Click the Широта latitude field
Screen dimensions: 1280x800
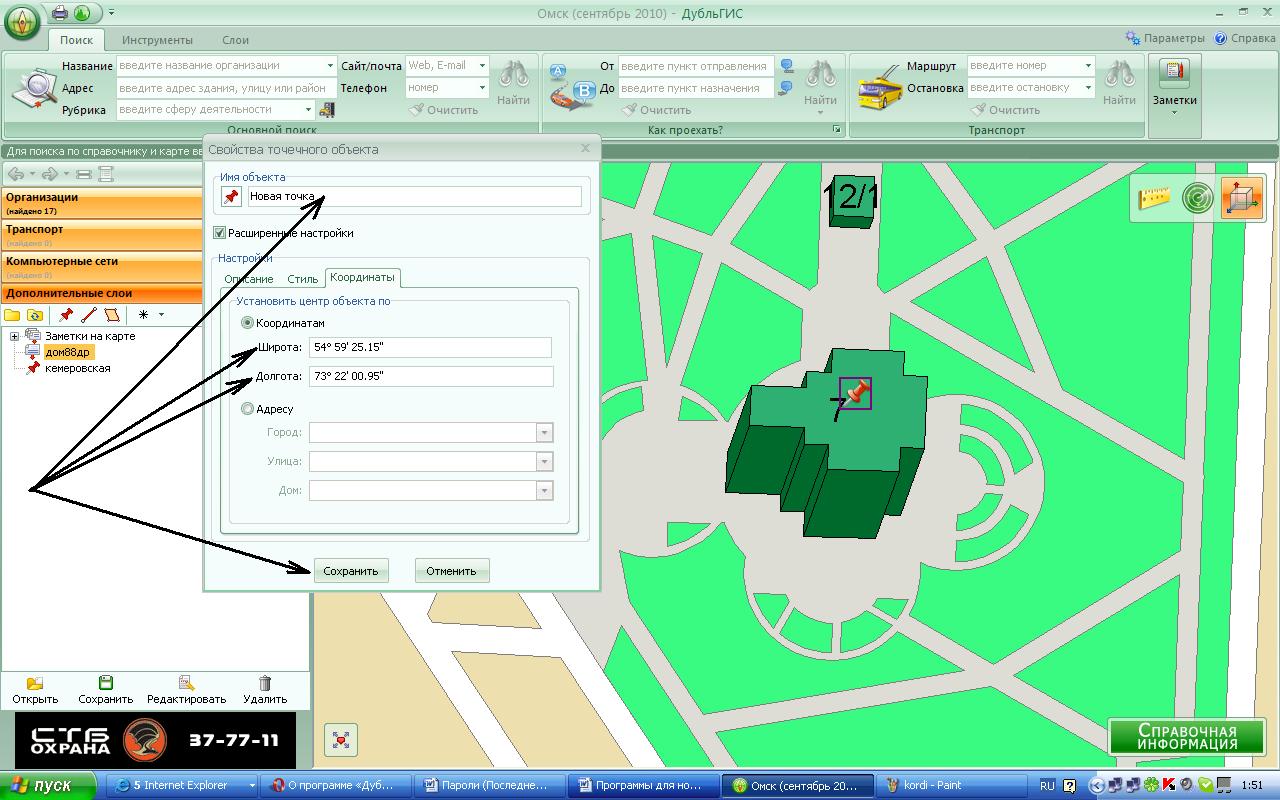430,347
